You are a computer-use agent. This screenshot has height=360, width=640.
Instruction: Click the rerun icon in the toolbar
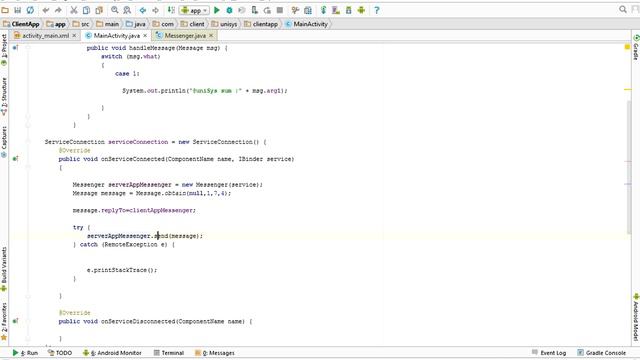click(x=267, y=10)
